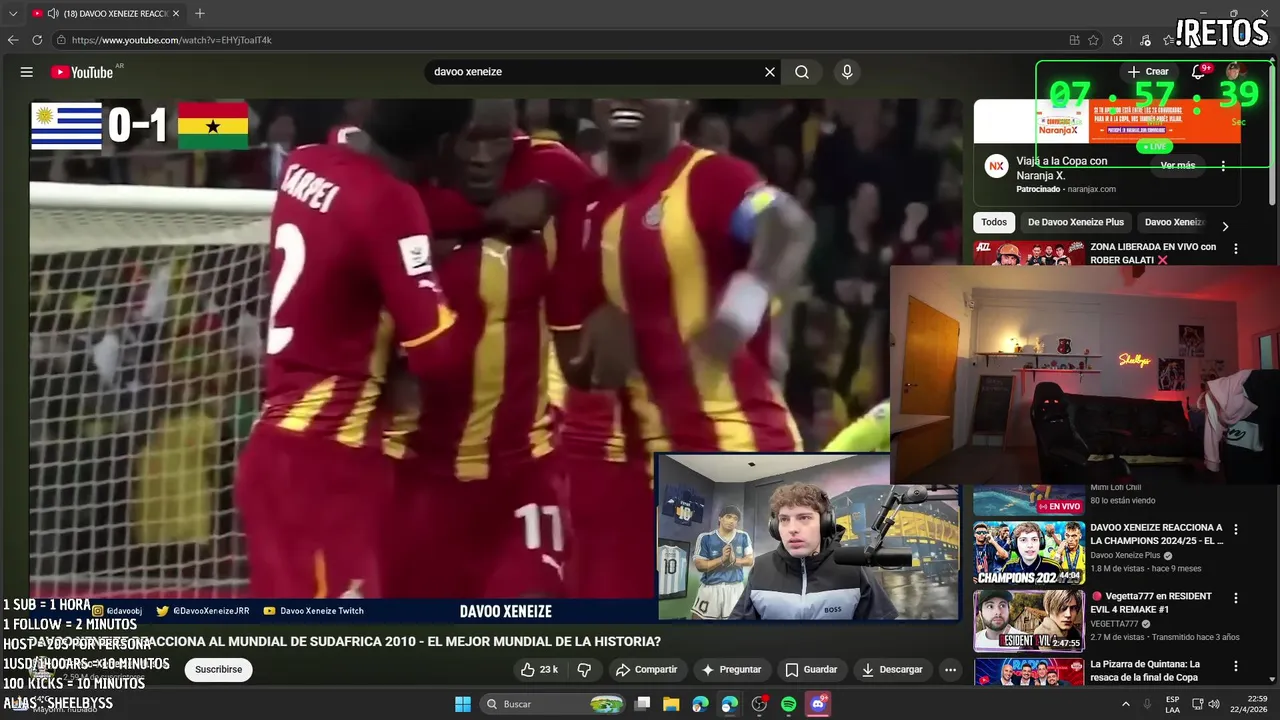The height and width of the screenshot is (720, 1280).
Task: Click the YouTube URL address bar
Action: 560,40
